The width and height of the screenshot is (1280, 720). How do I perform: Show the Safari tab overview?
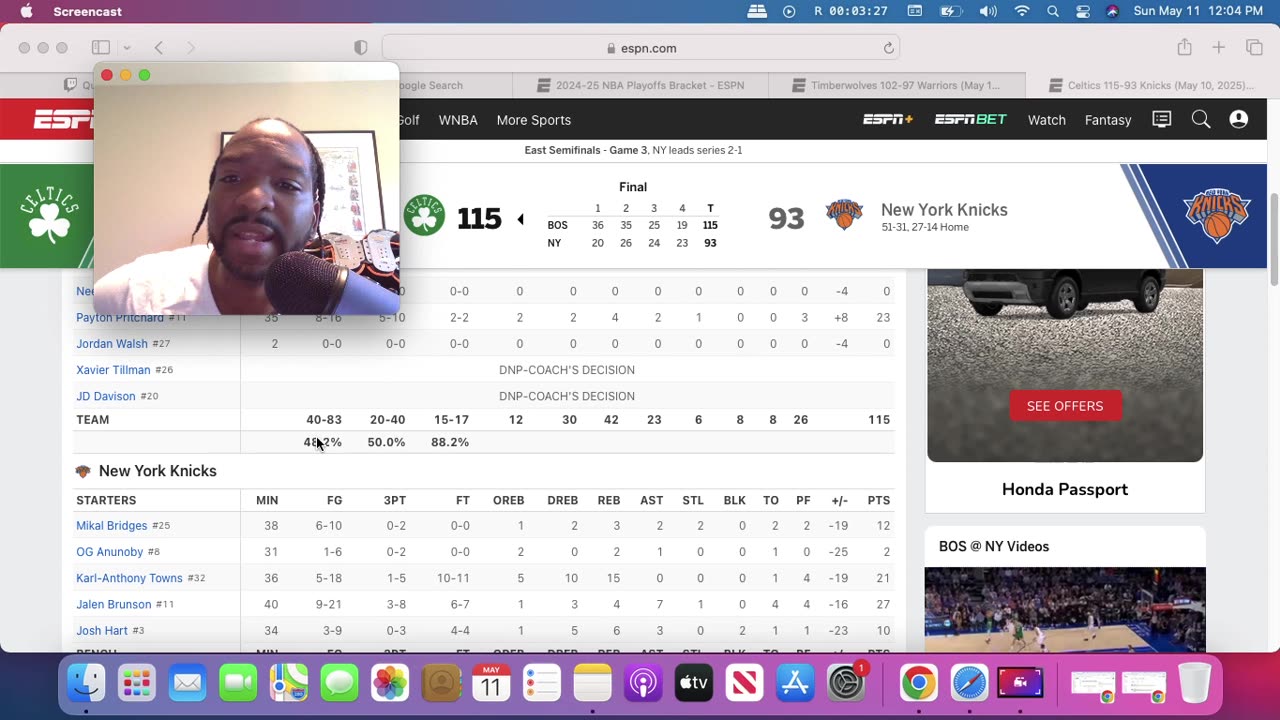(1254, 47)
